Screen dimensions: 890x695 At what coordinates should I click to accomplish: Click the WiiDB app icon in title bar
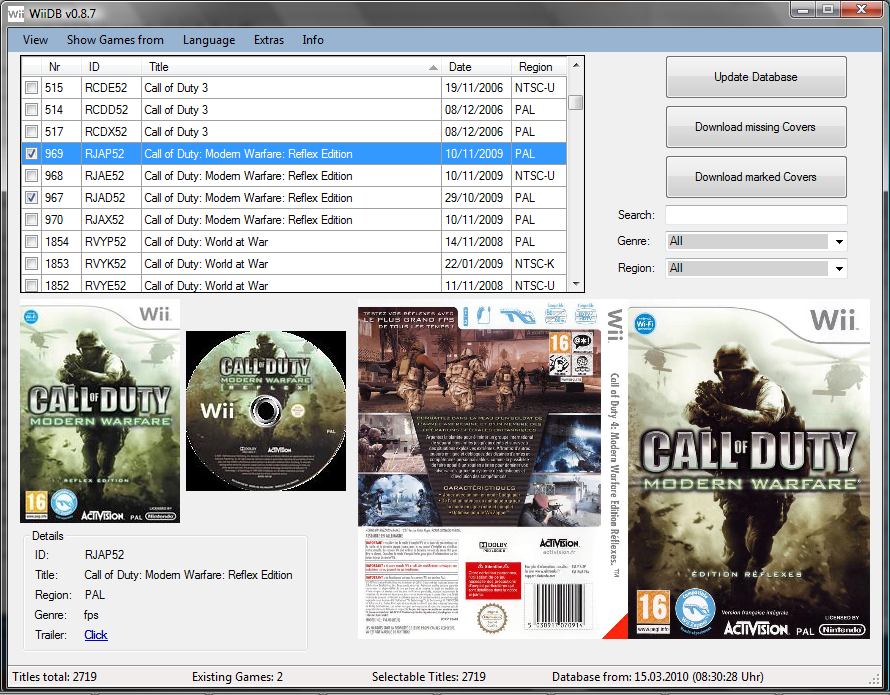pos(15,14)
